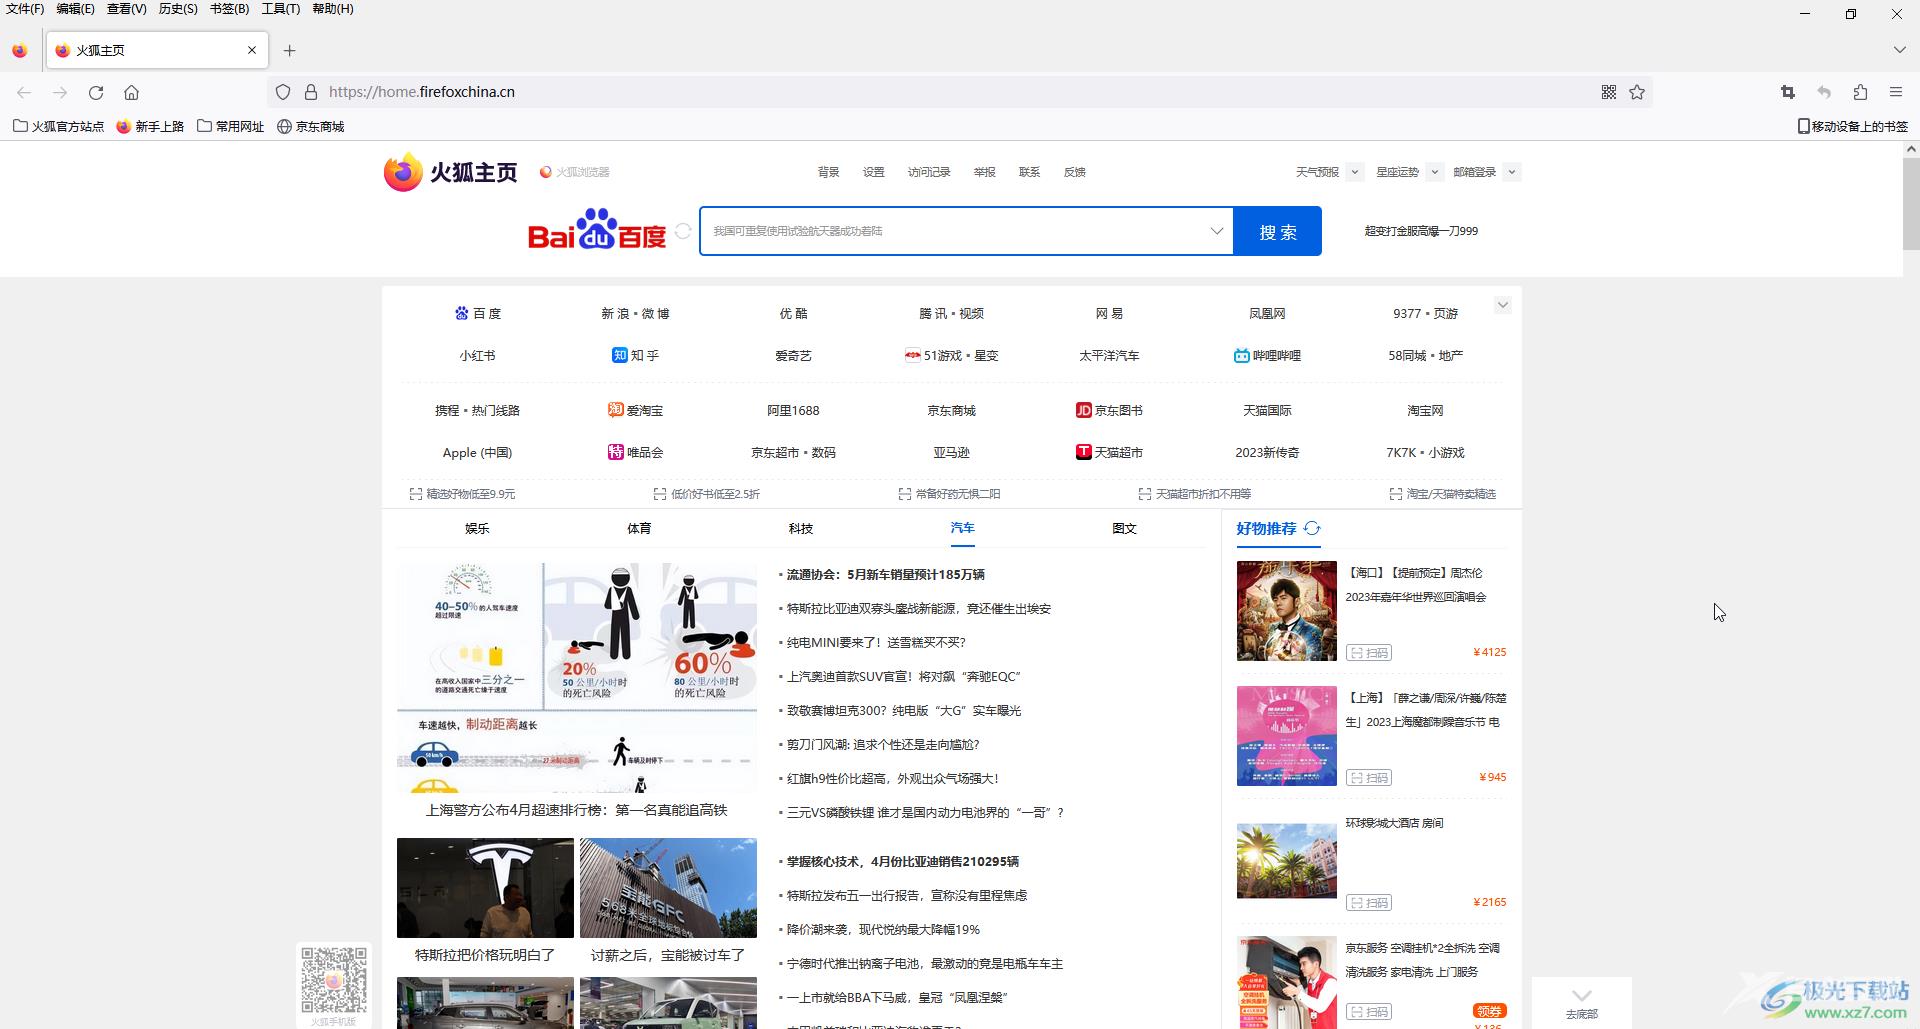
Task: Open the 京东商城 bookmark
Action: click(311, 127)
